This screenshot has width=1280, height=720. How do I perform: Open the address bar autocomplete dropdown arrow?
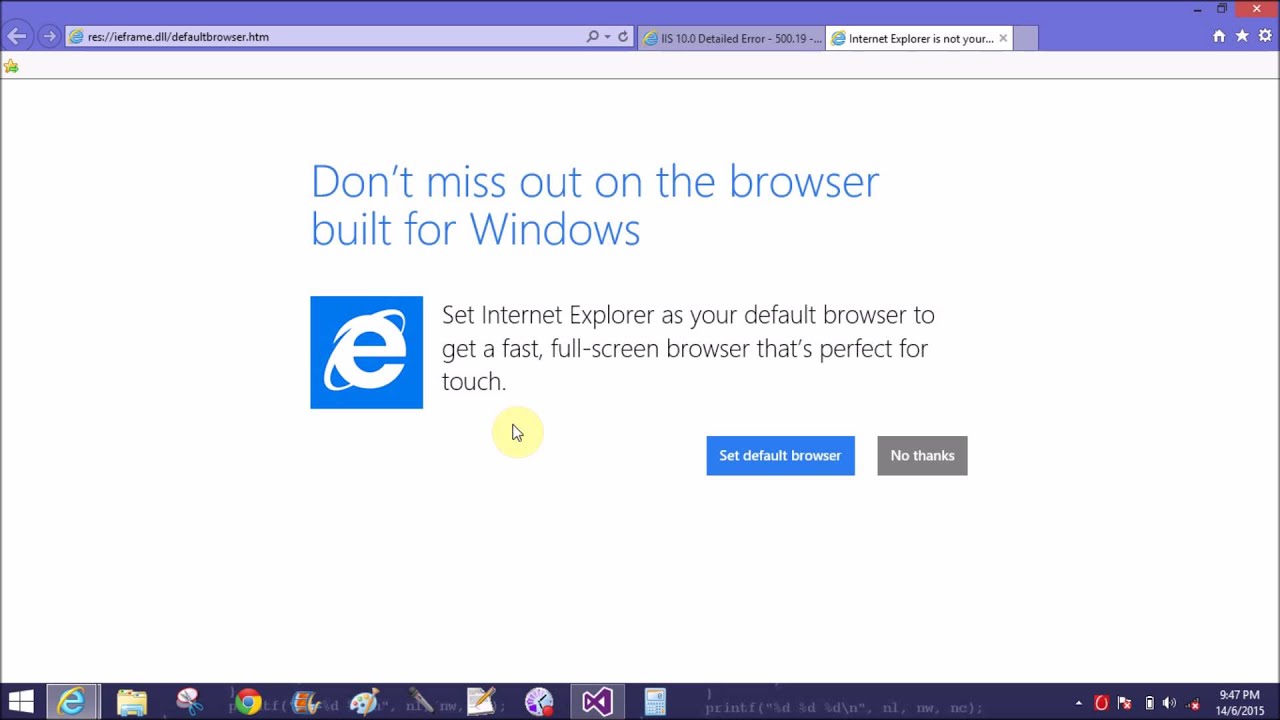click(x=607, y=37)
